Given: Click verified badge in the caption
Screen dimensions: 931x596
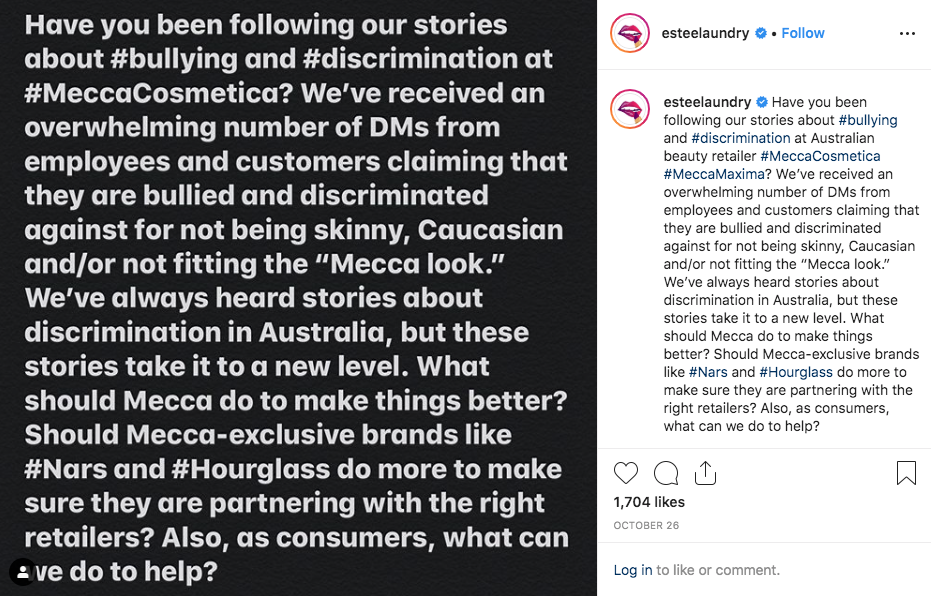Looking at the screenshot, I should pos(761,102).
